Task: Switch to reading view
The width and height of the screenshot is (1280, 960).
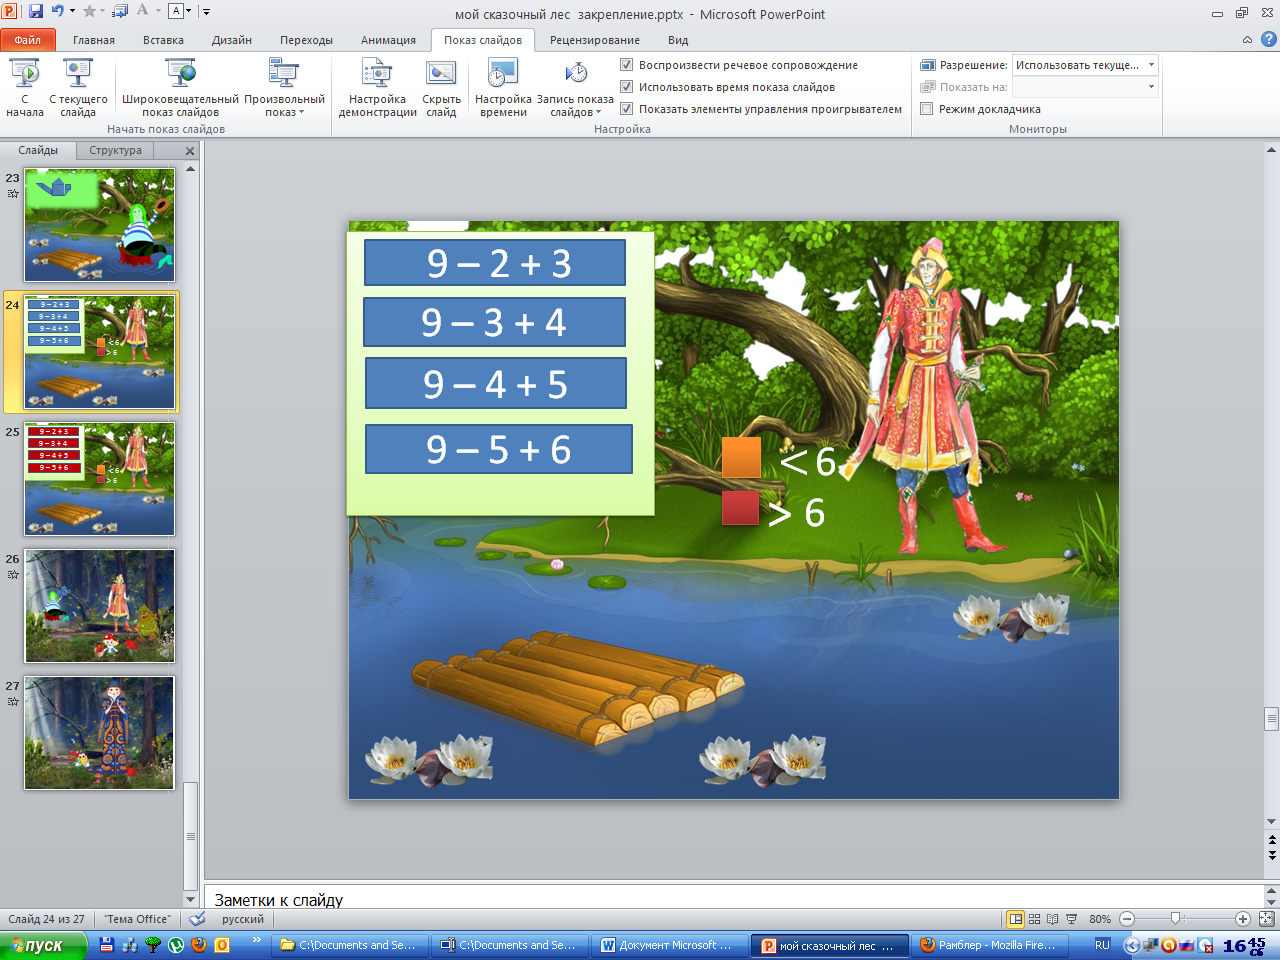Action: tap(1052, 919)
